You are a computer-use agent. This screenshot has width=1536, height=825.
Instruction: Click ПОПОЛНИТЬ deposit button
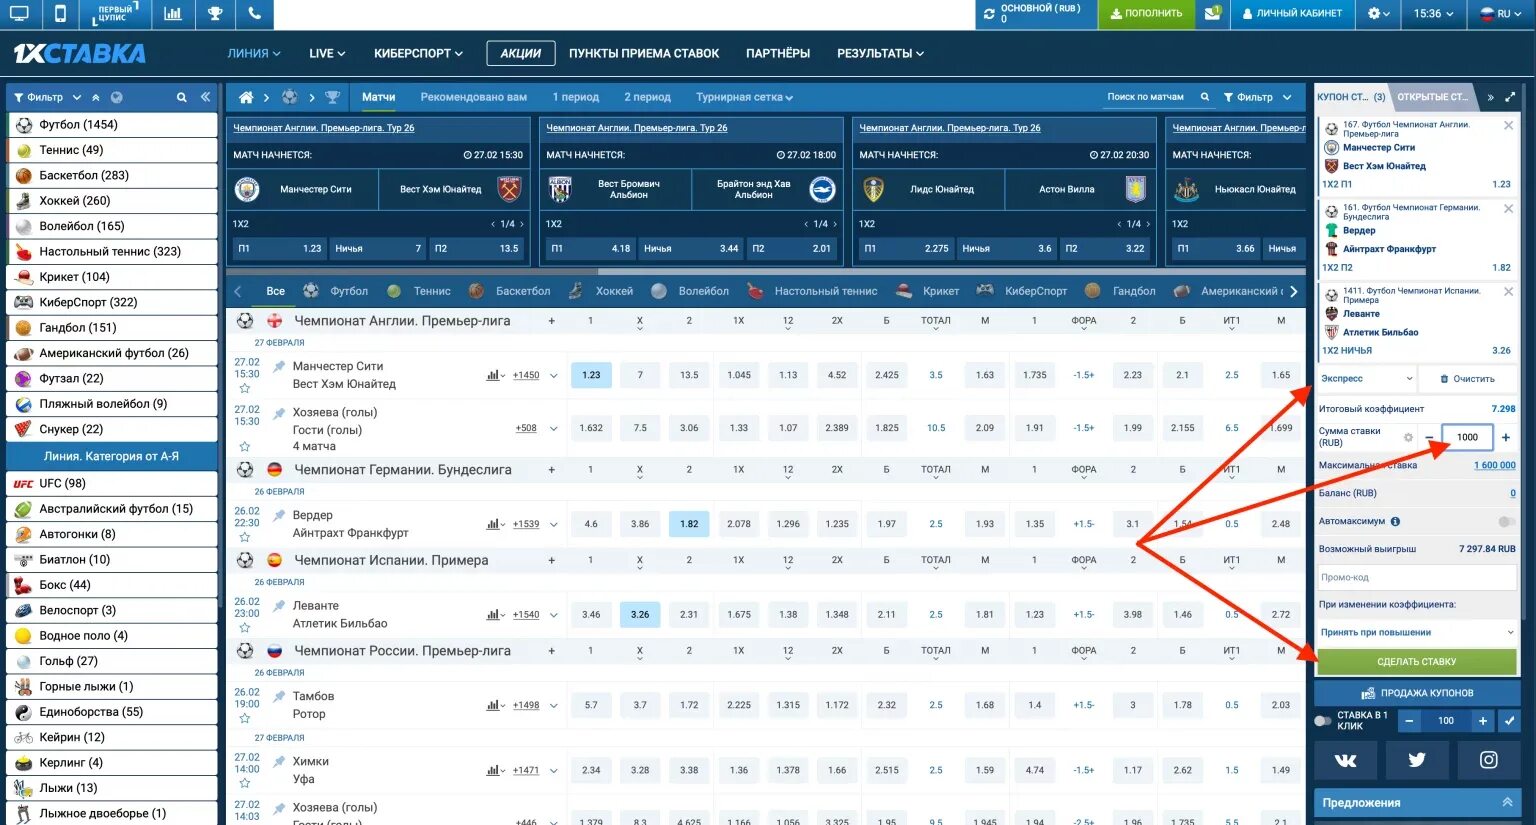(1145, 14)
